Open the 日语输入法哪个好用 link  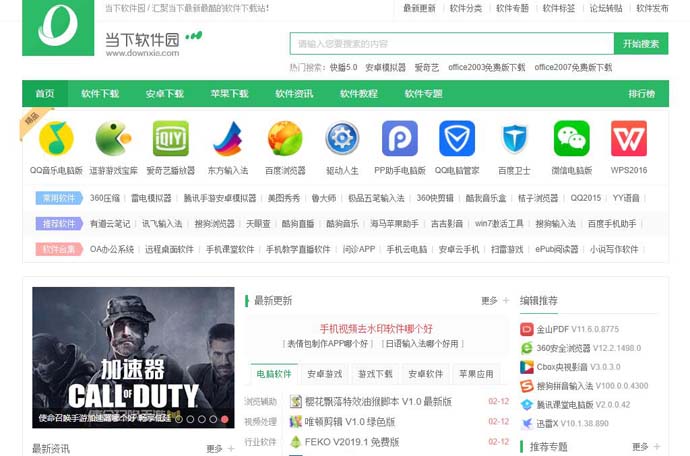click(x=422, y=343)
